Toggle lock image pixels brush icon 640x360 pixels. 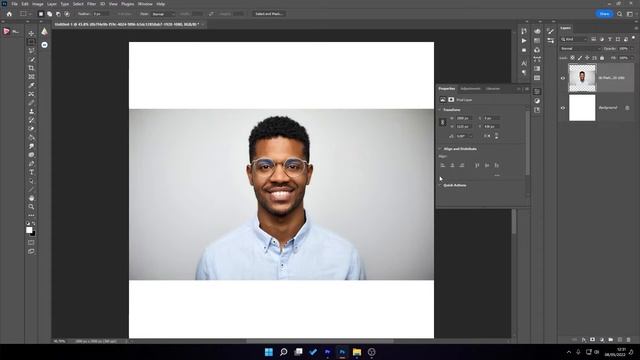(580, 58)
